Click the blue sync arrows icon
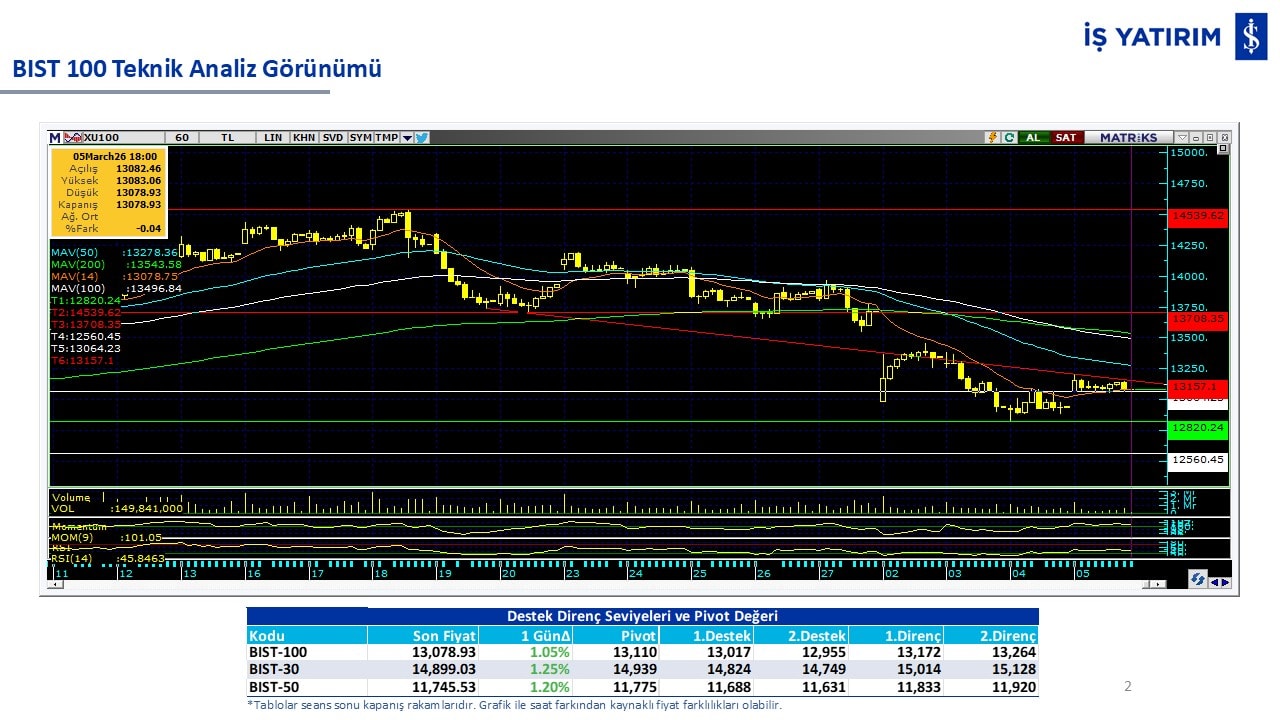 coord(1196,579)
